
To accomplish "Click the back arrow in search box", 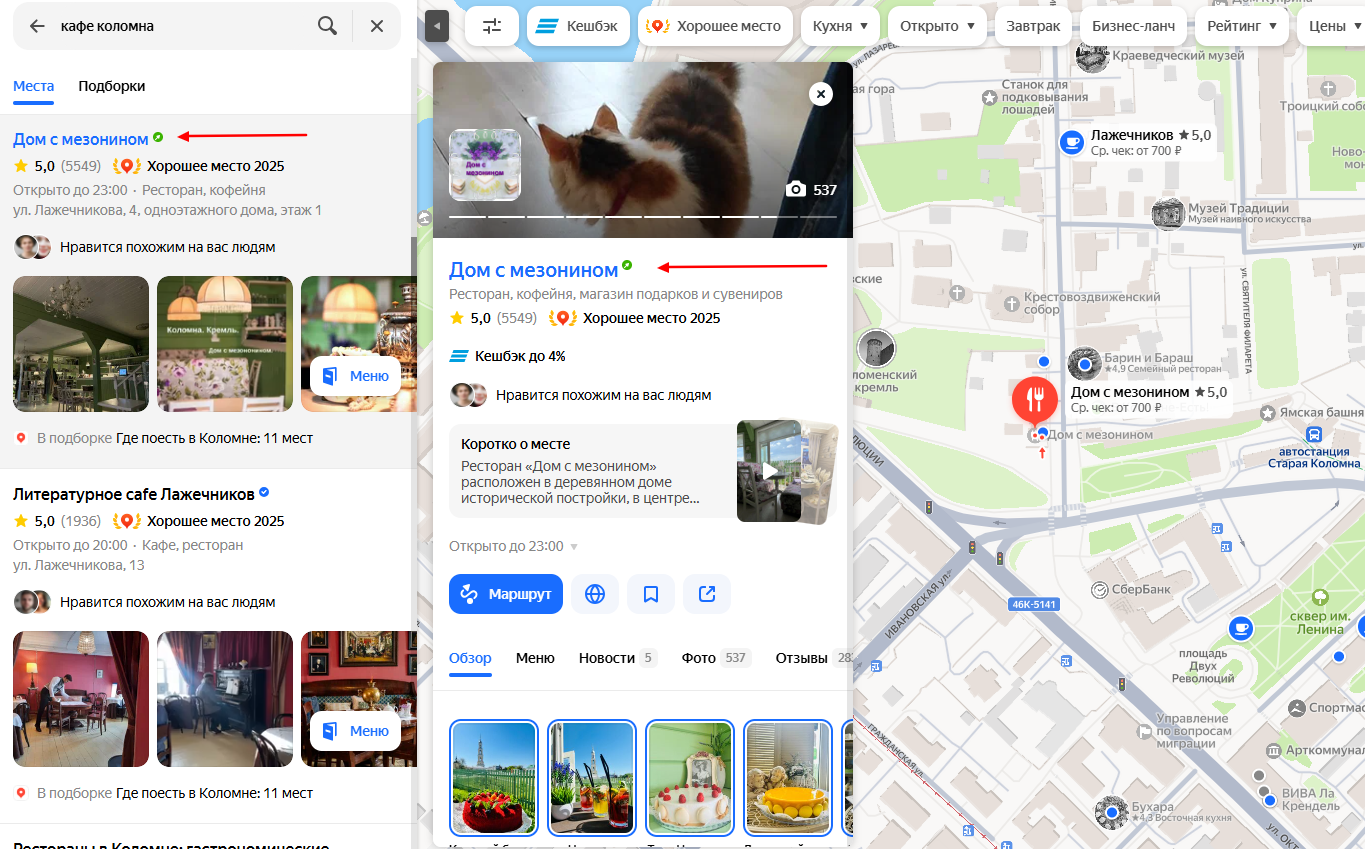I will (x=37, y=26).
